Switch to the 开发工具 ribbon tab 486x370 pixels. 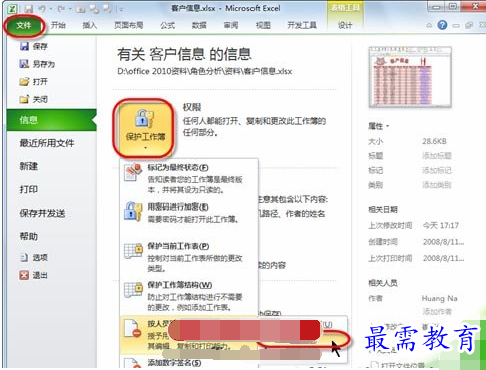click(x=302, y=25)
